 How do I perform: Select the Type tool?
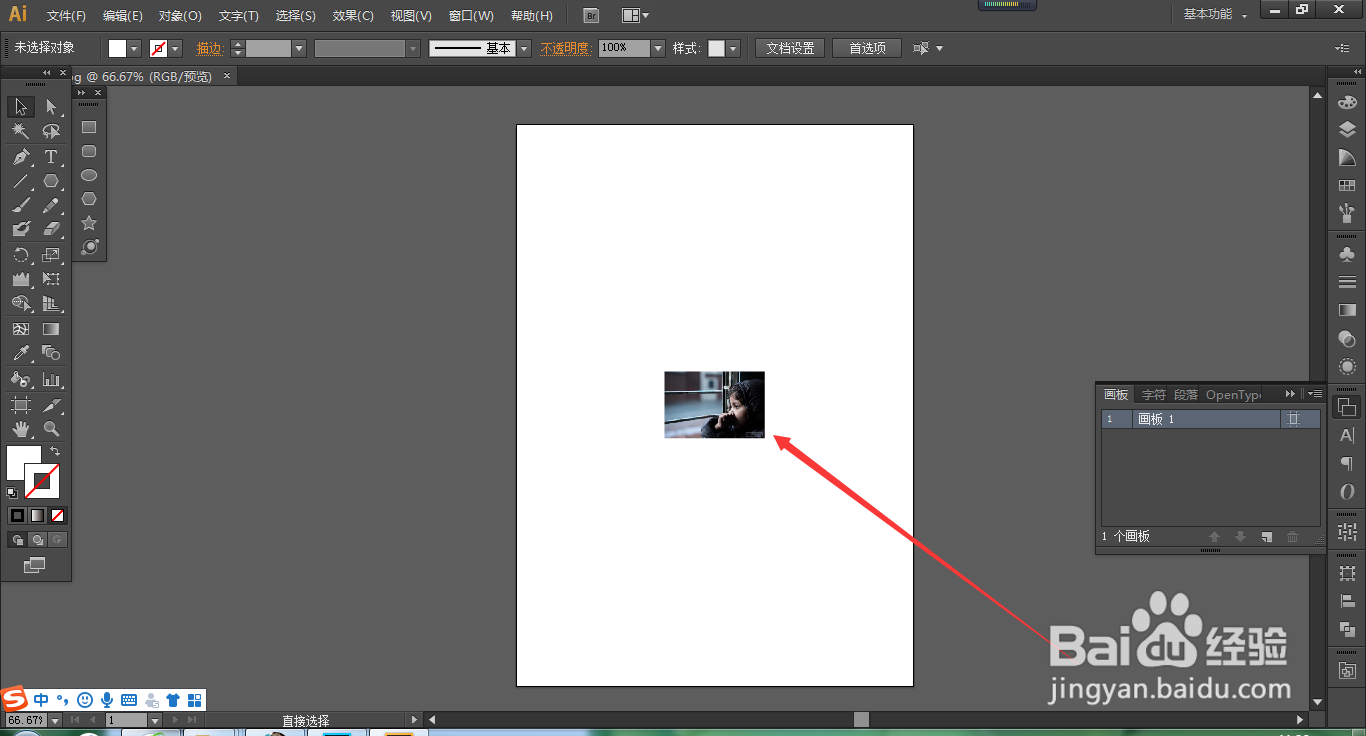tap(51, 157)
